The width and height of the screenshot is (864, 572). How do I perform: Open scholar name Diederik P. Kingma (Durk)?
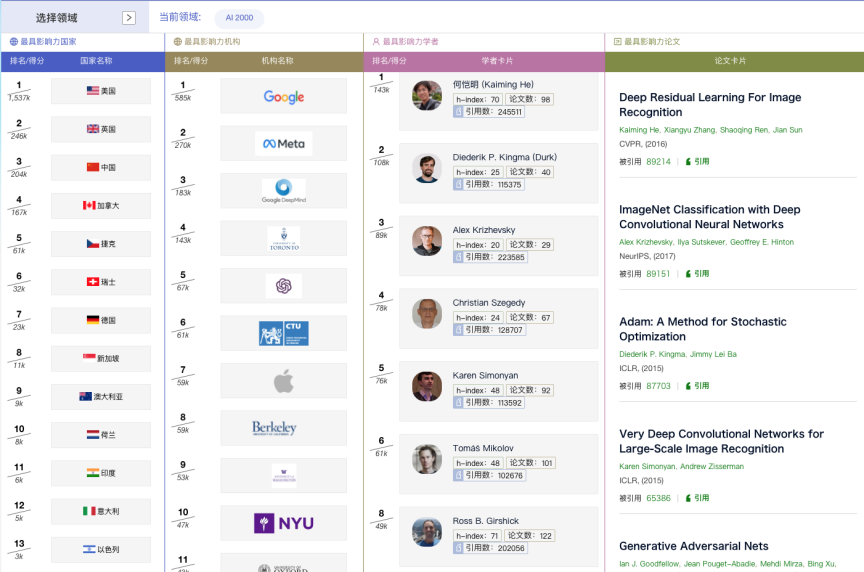505,157
